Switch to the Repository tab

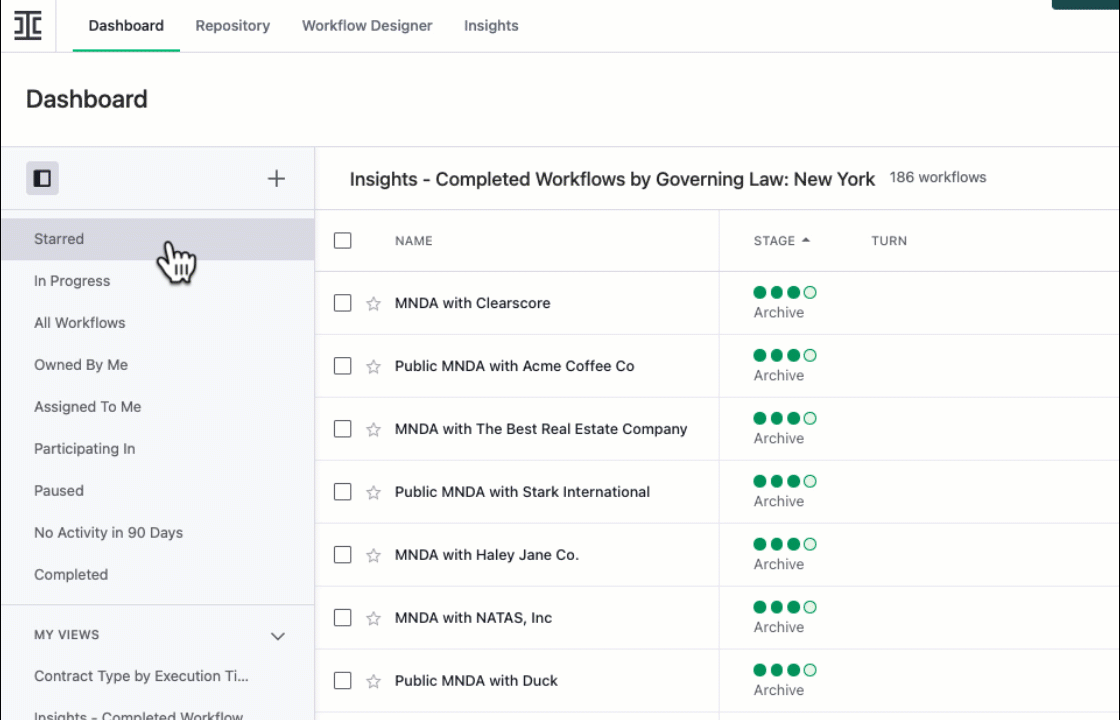point(232,25)
